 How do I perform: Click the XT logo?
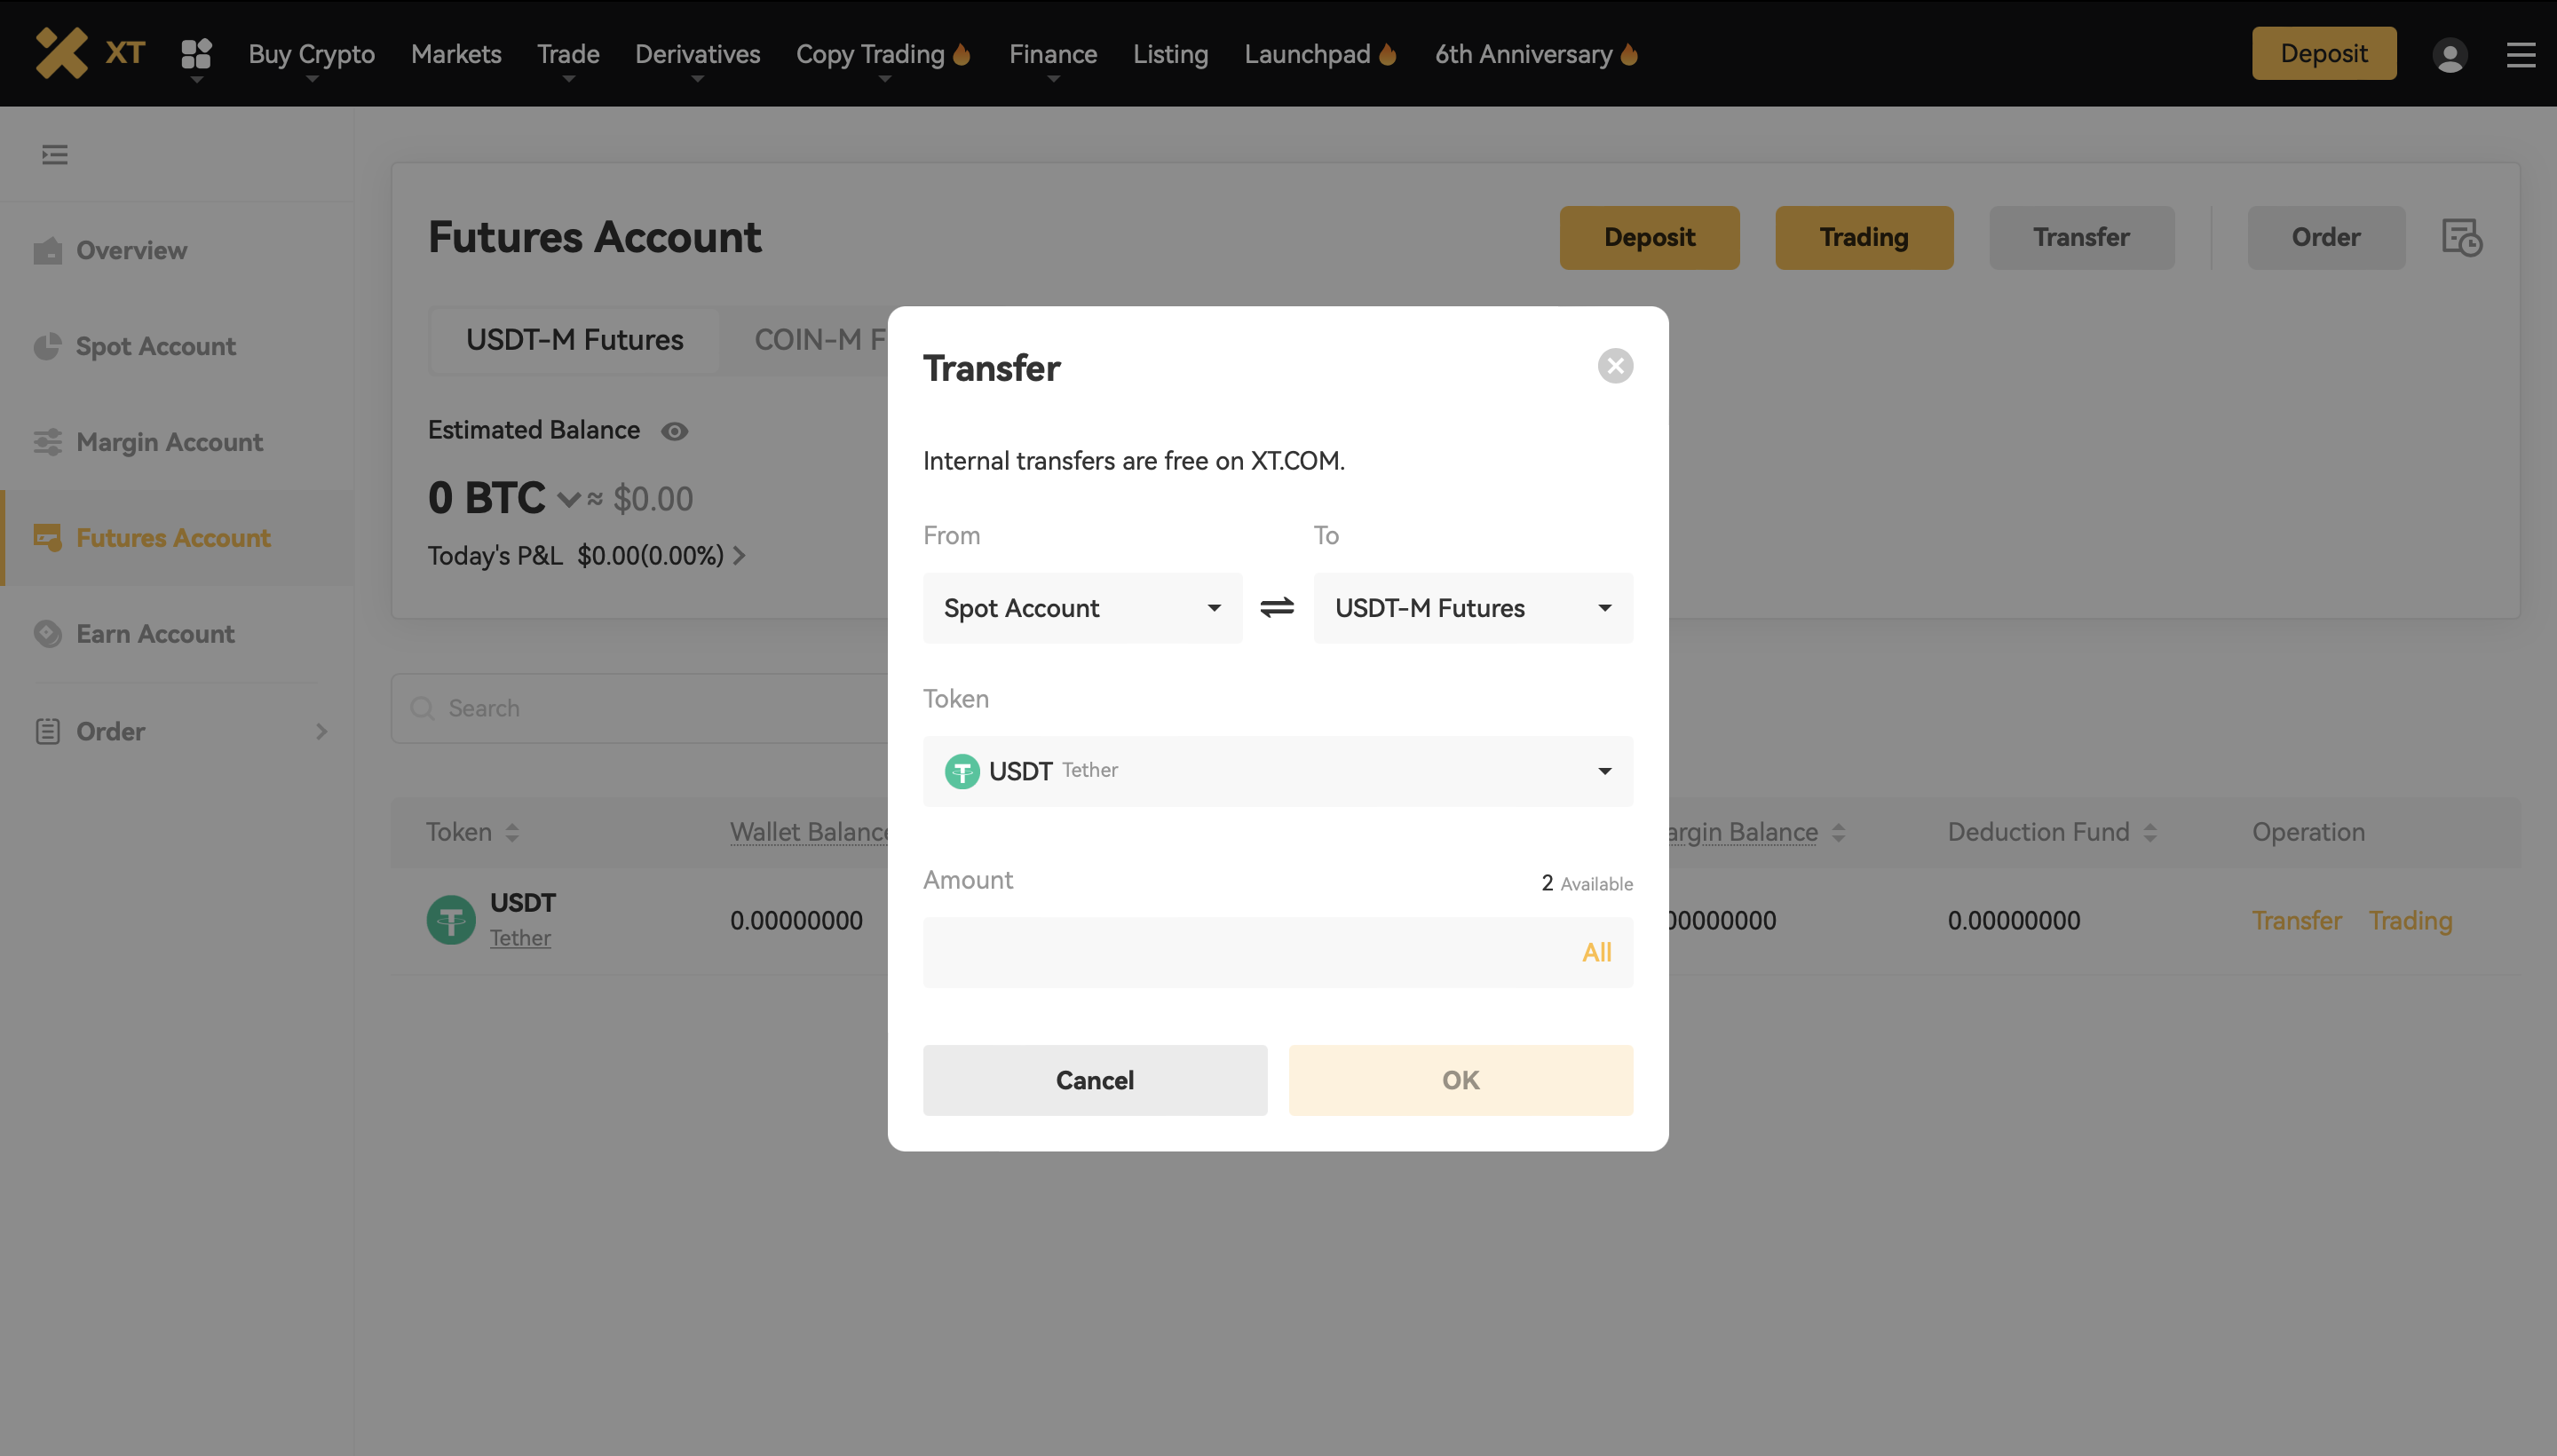click(90, 53)
